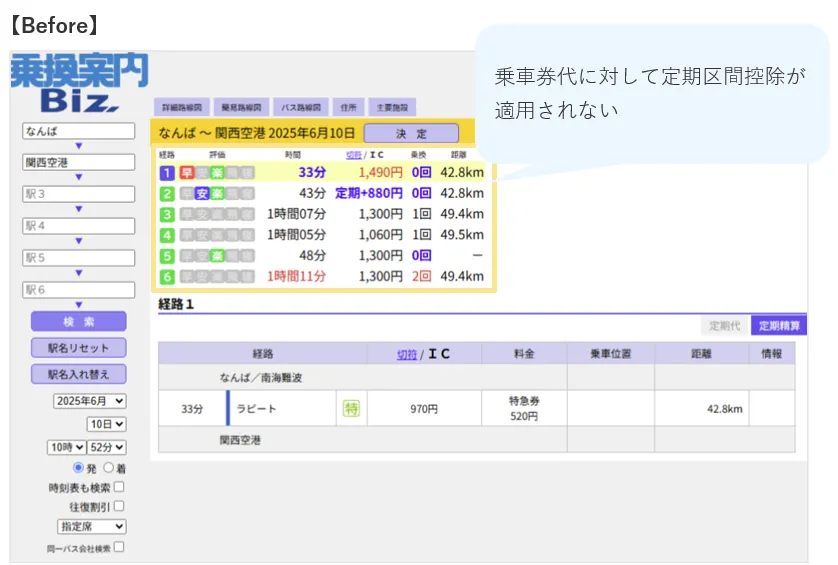Select route number 1 icon
Viewport: 838px width, 565px height.
[x=167, y=173]
